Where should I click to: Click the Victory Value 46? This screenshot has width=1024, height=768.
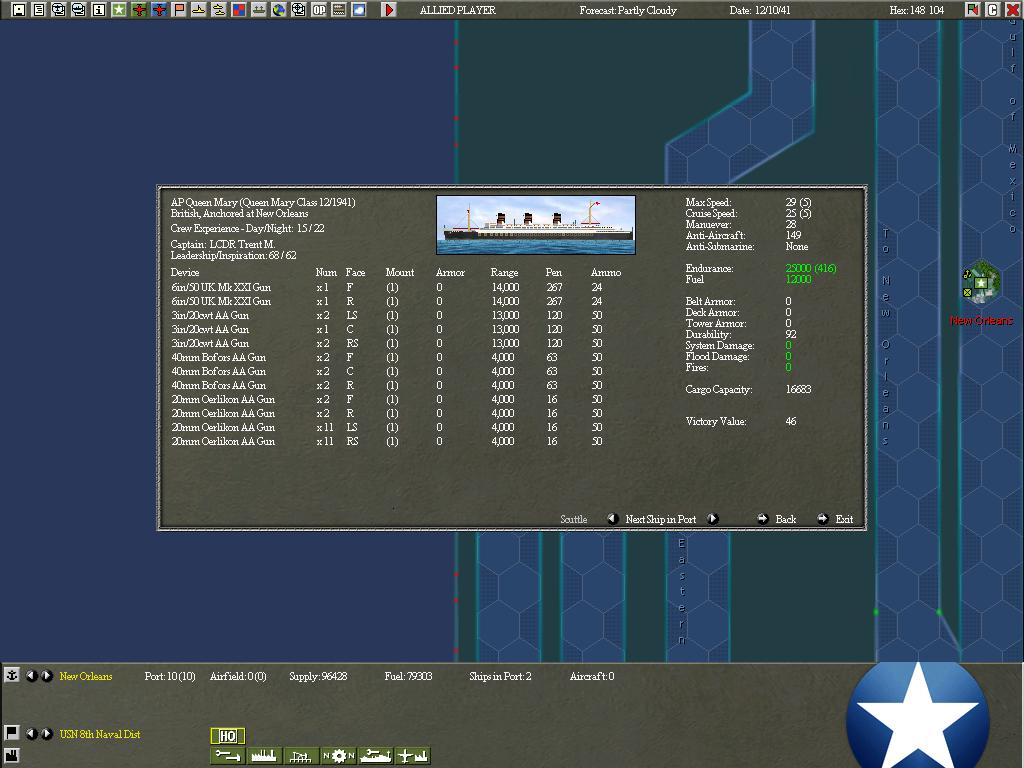coord(791,421)
